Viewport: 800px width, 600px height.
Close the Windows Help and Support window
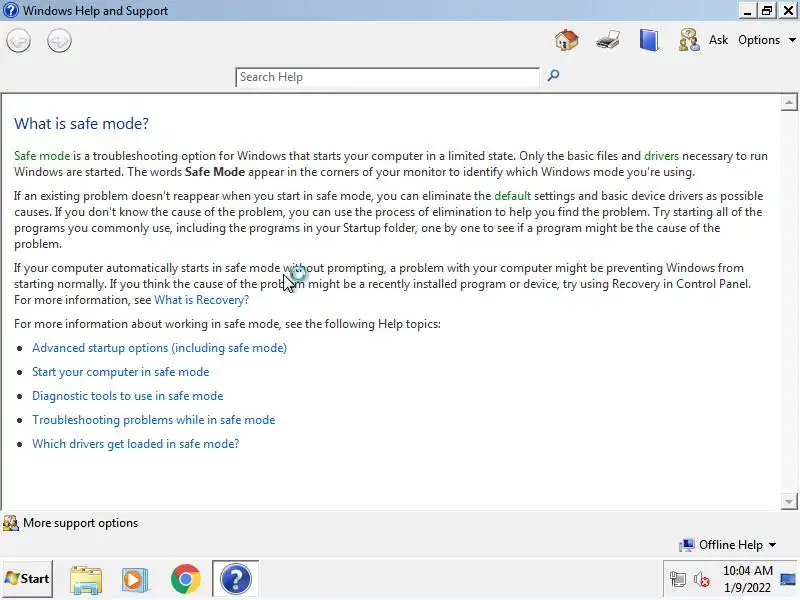pyautogui.click(x=788, y=10)
